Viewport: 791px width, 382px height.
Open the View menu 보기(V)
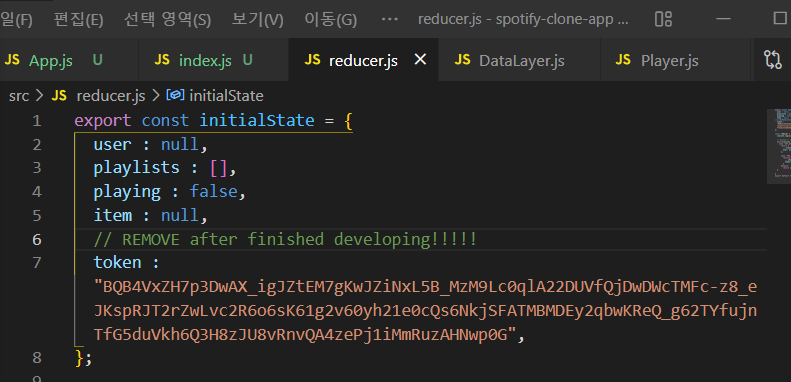pos(257,20)
